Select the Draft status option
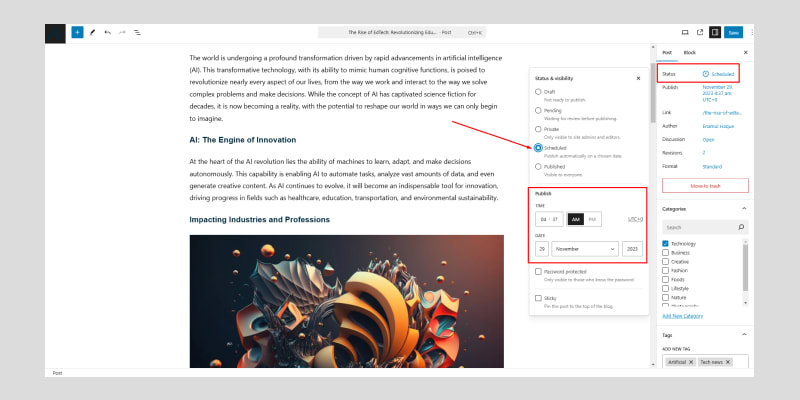This screenshot has height=400, width=800. (538, 92)
